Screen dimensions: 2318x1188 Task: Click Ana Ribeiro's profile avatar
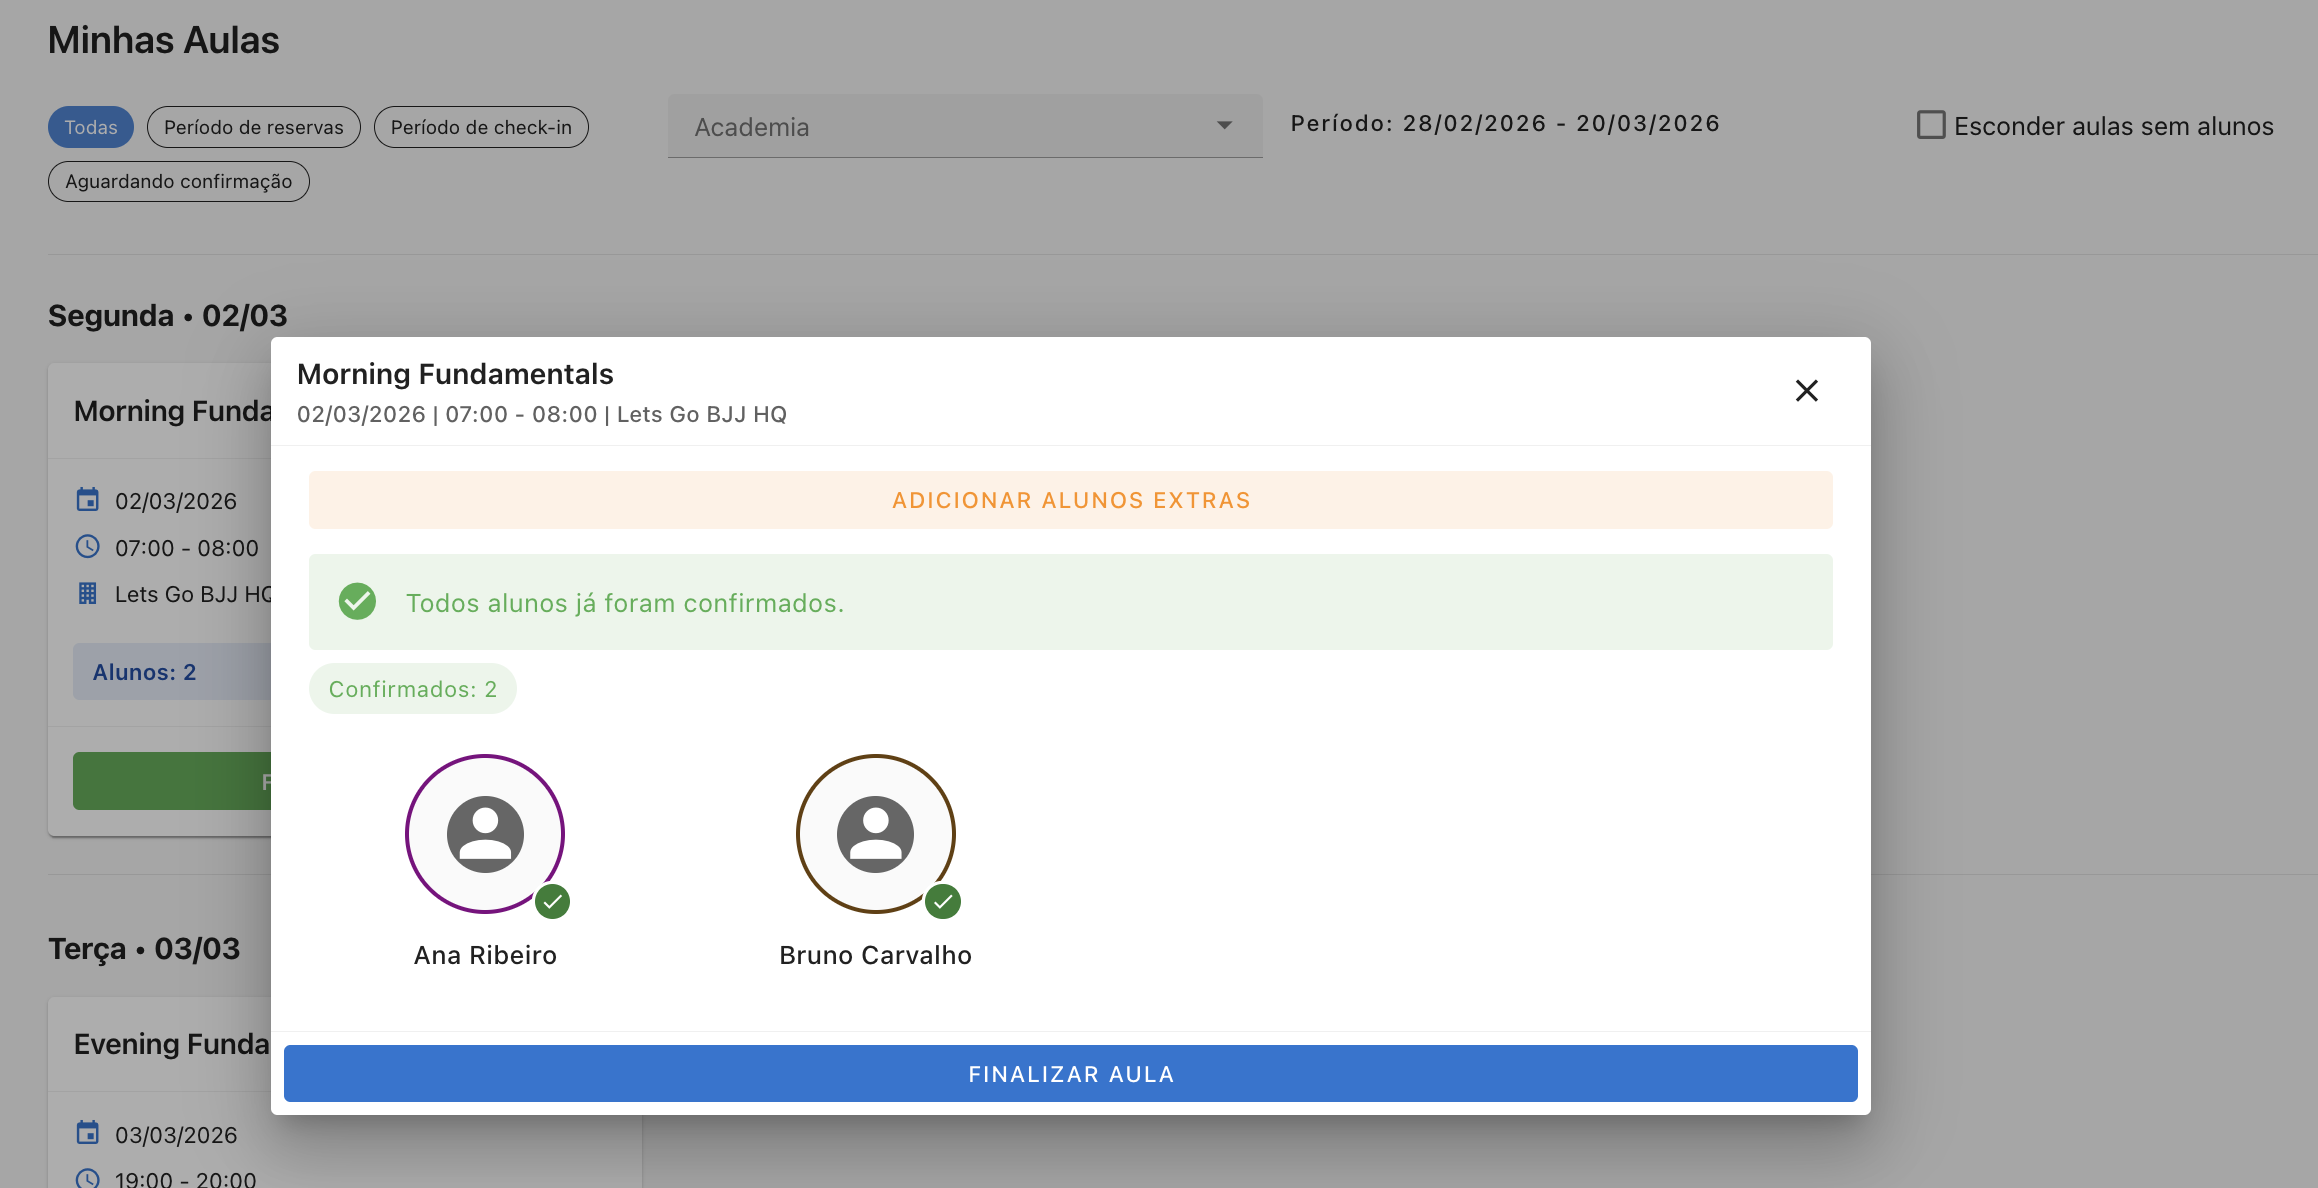(485, 833)
